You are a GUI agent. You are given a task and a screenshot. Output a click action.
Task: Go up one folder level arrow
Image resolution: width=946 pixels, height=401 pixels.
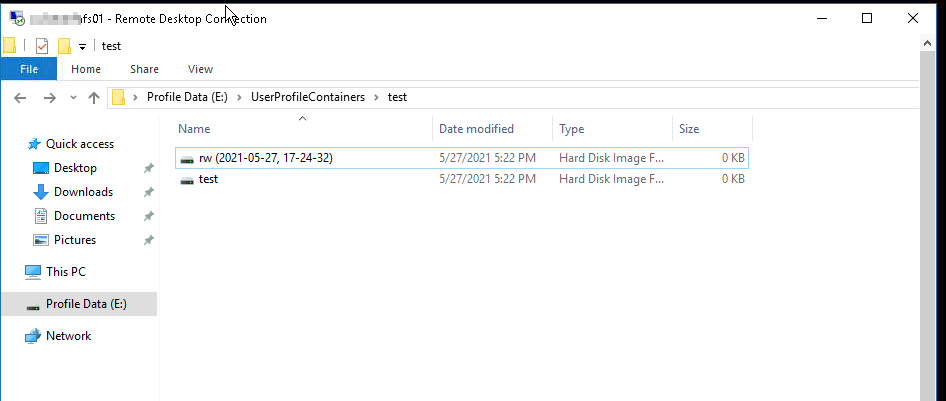tap(94, 98)
